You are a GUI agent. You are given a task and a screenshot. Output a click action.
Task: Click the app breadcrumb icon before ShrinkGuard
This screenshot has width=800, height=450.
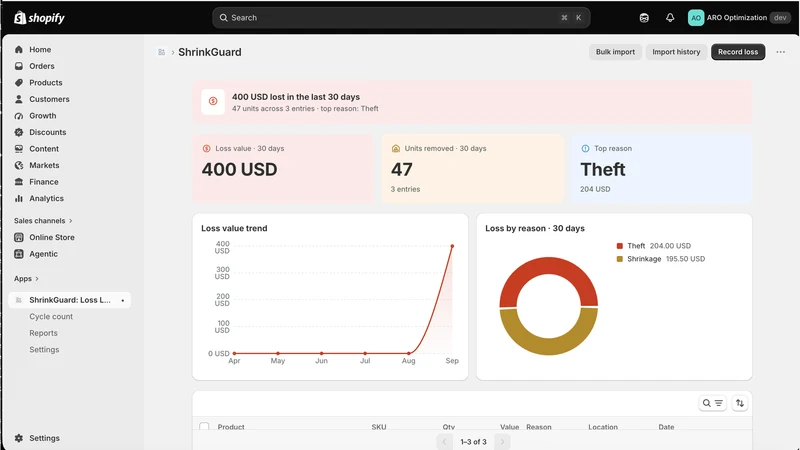(x=162, y=52)
